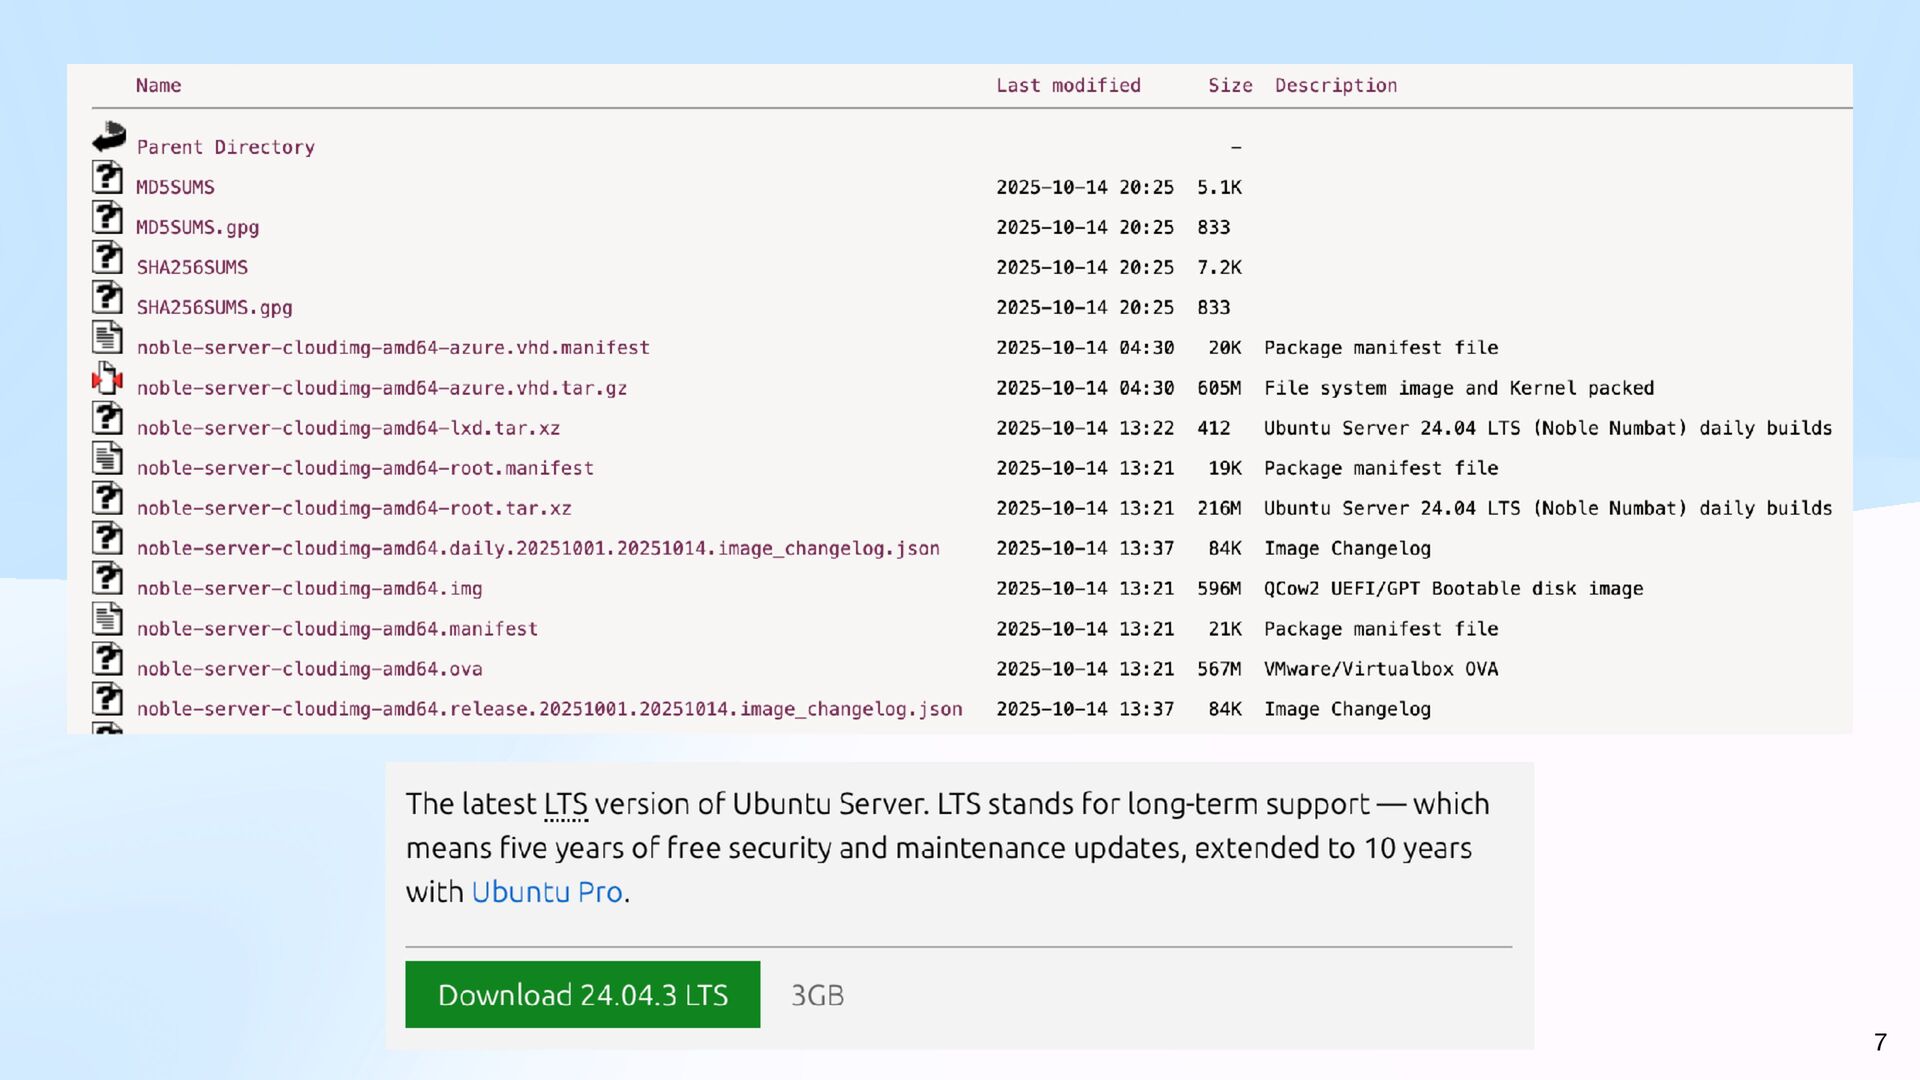Open noble-server-cloudimg-amd64-root.tar.xz link
The height and width of the screenshot is (1080, 1920).
coord(354,509)
